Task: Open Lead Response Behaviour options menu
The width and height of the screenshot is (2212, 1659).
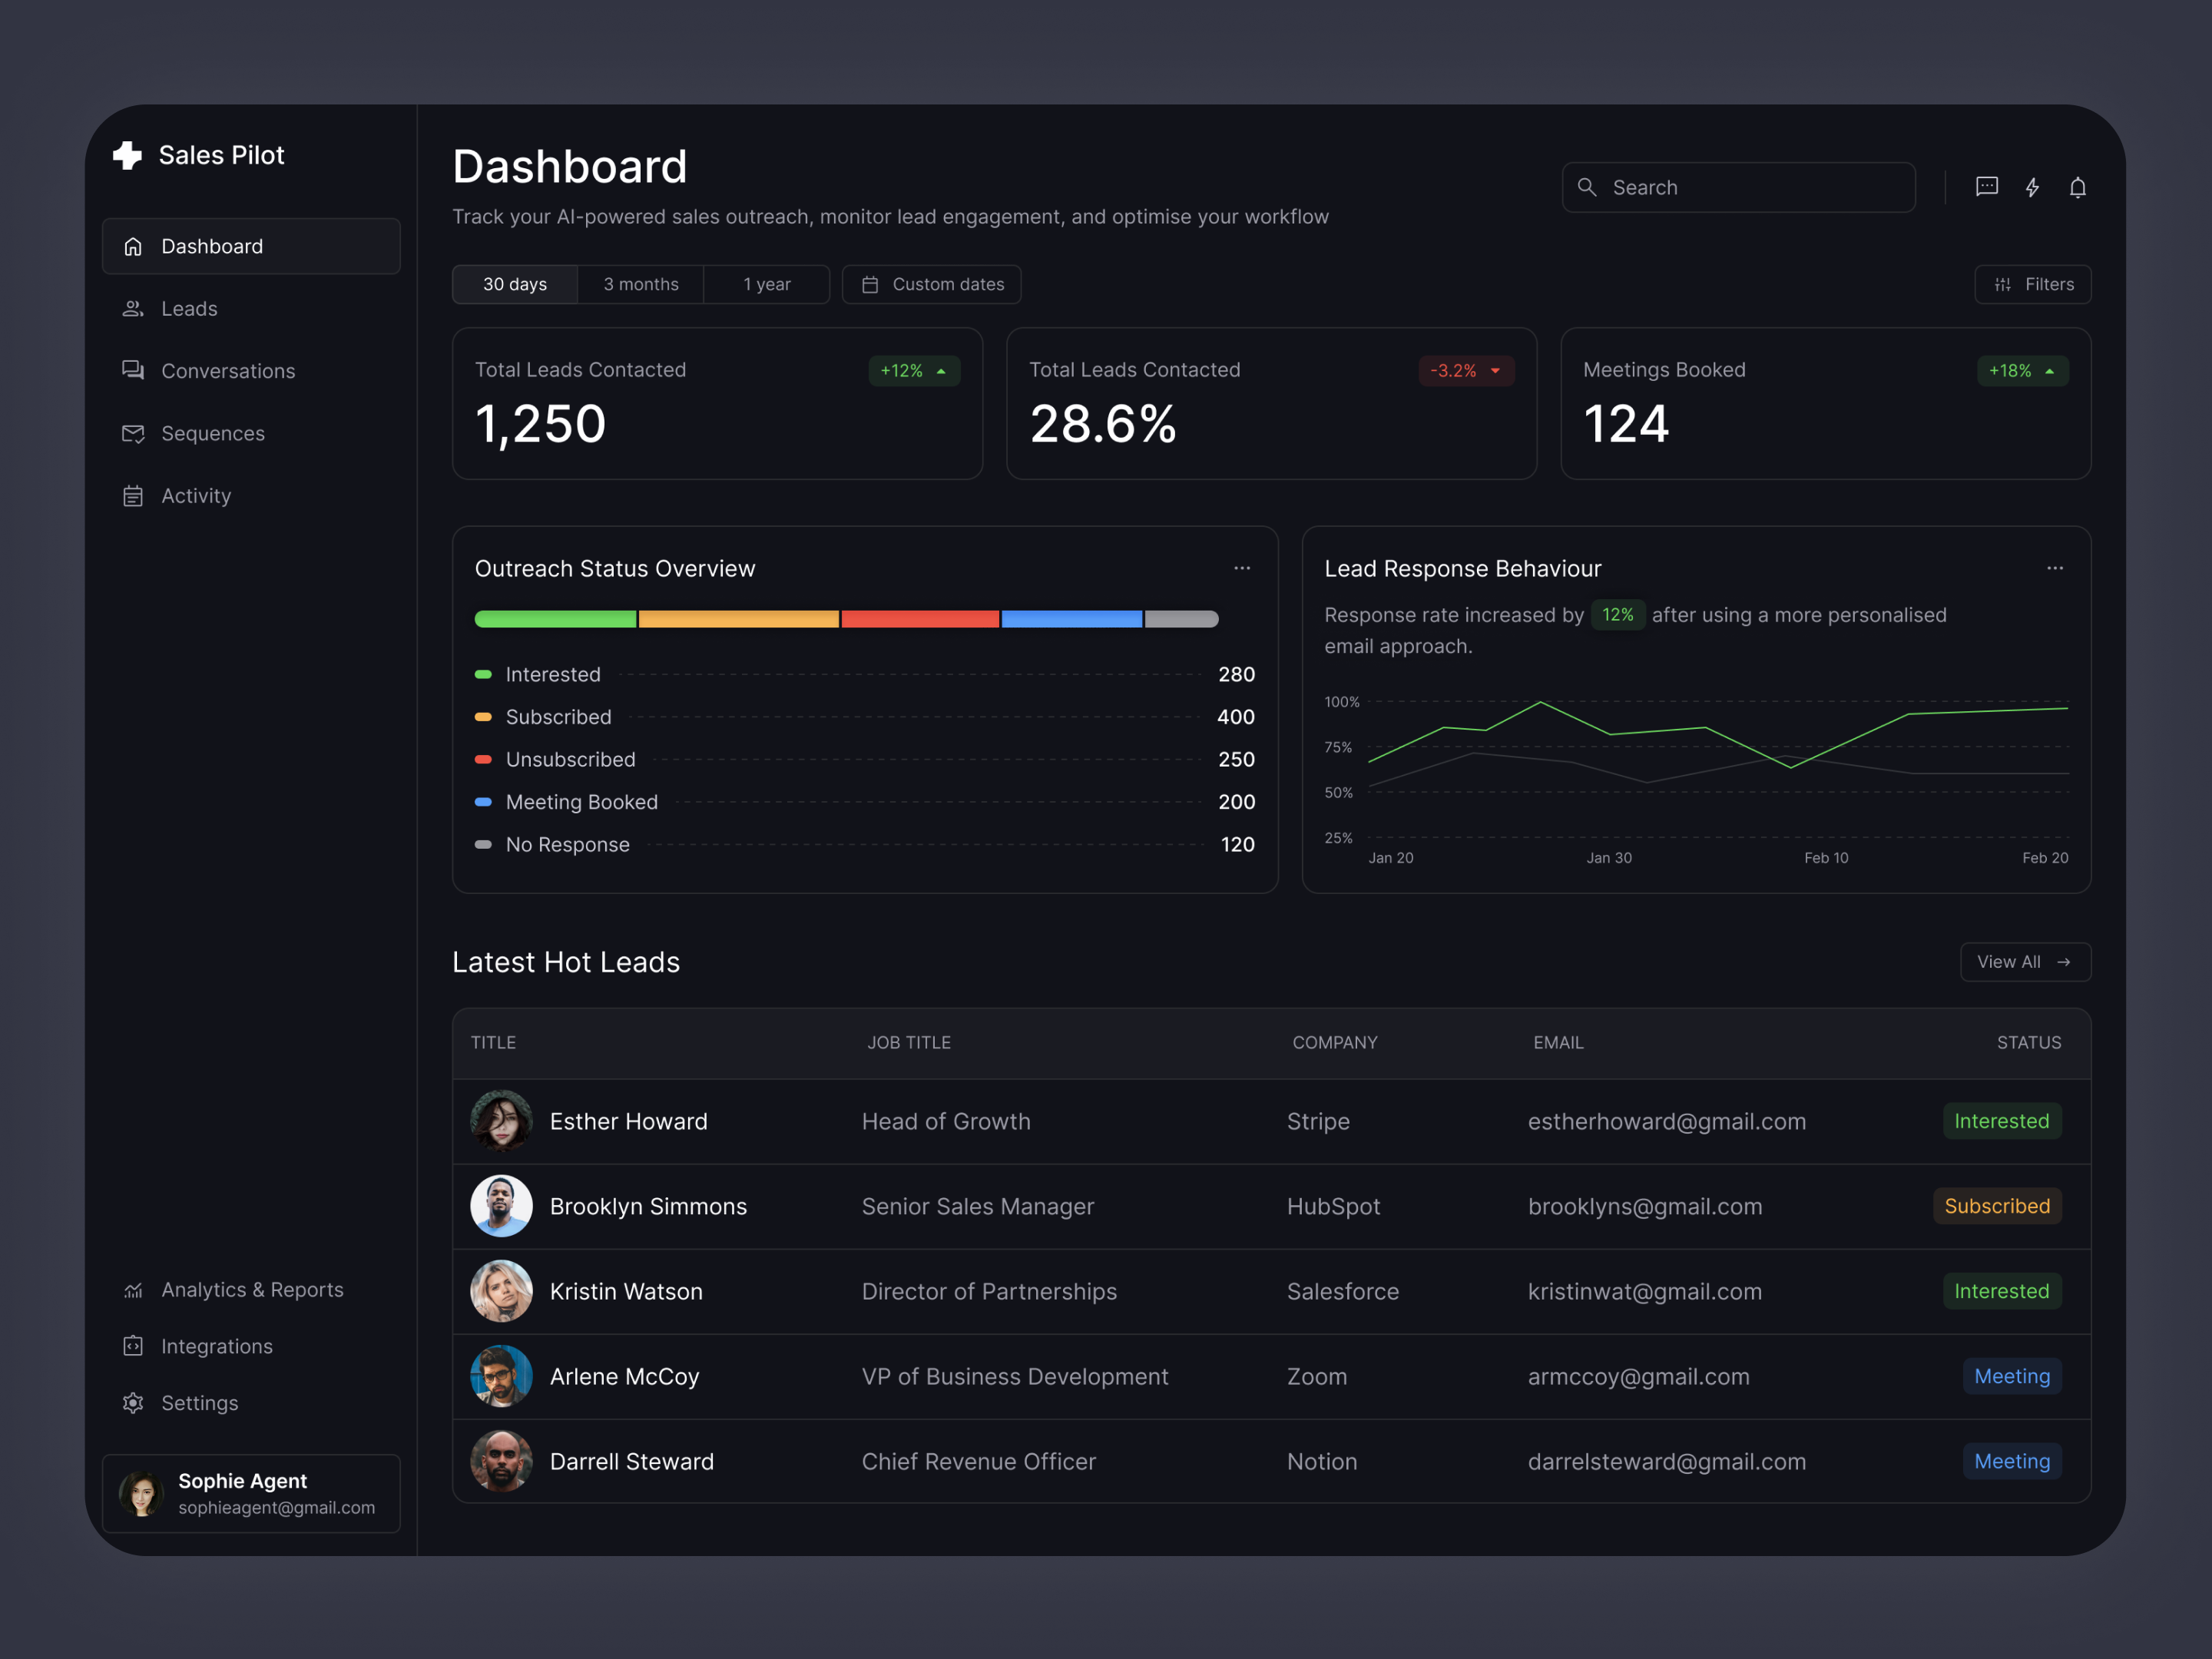Action: point(2055,568)
